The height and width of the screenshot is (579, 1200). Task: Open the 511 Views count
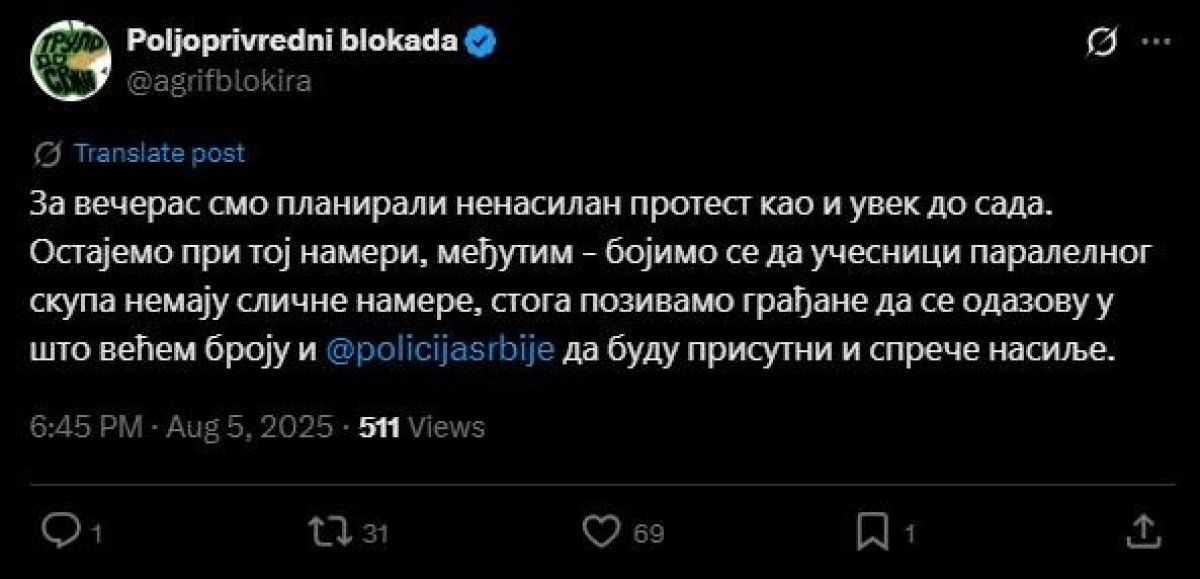click(421, 428)
